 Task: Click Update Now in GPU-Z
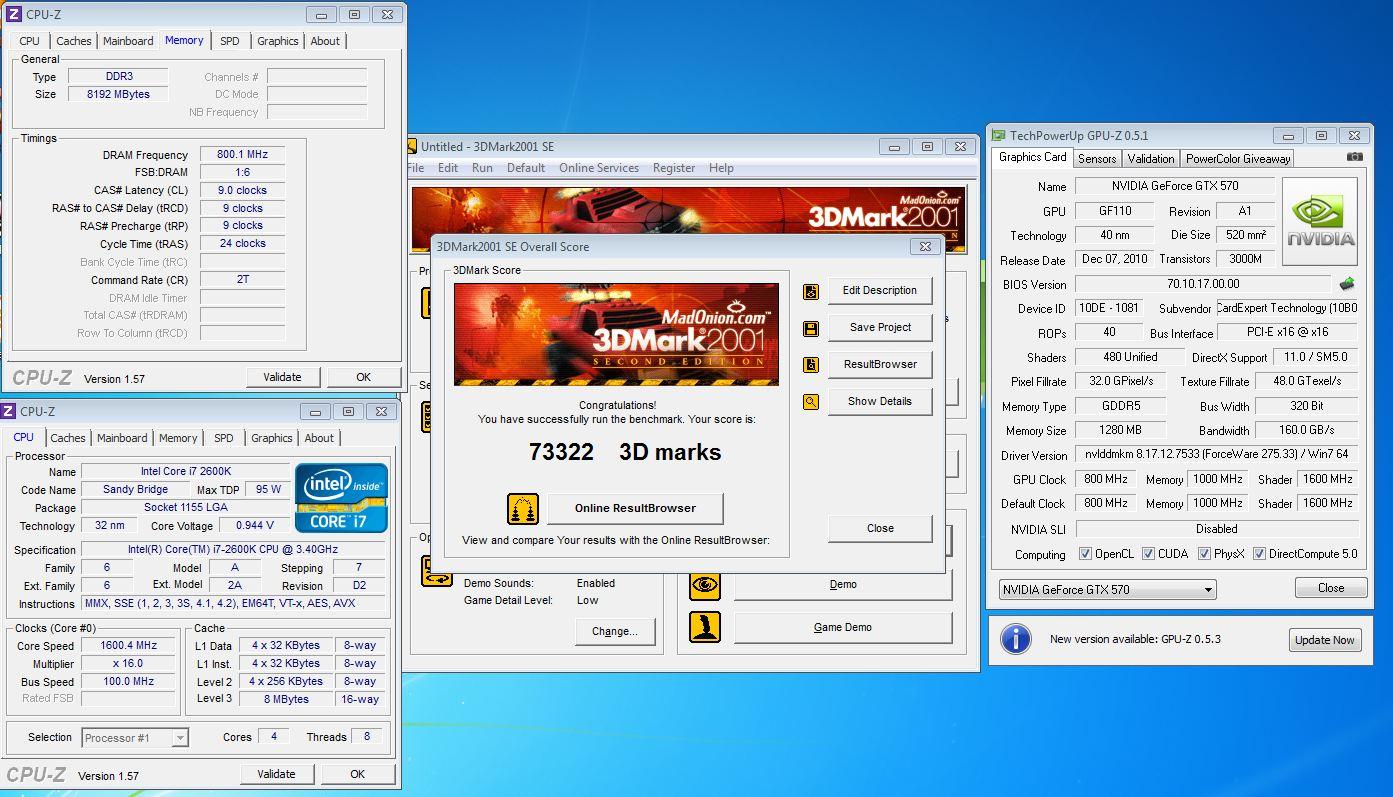(1325, 640)
